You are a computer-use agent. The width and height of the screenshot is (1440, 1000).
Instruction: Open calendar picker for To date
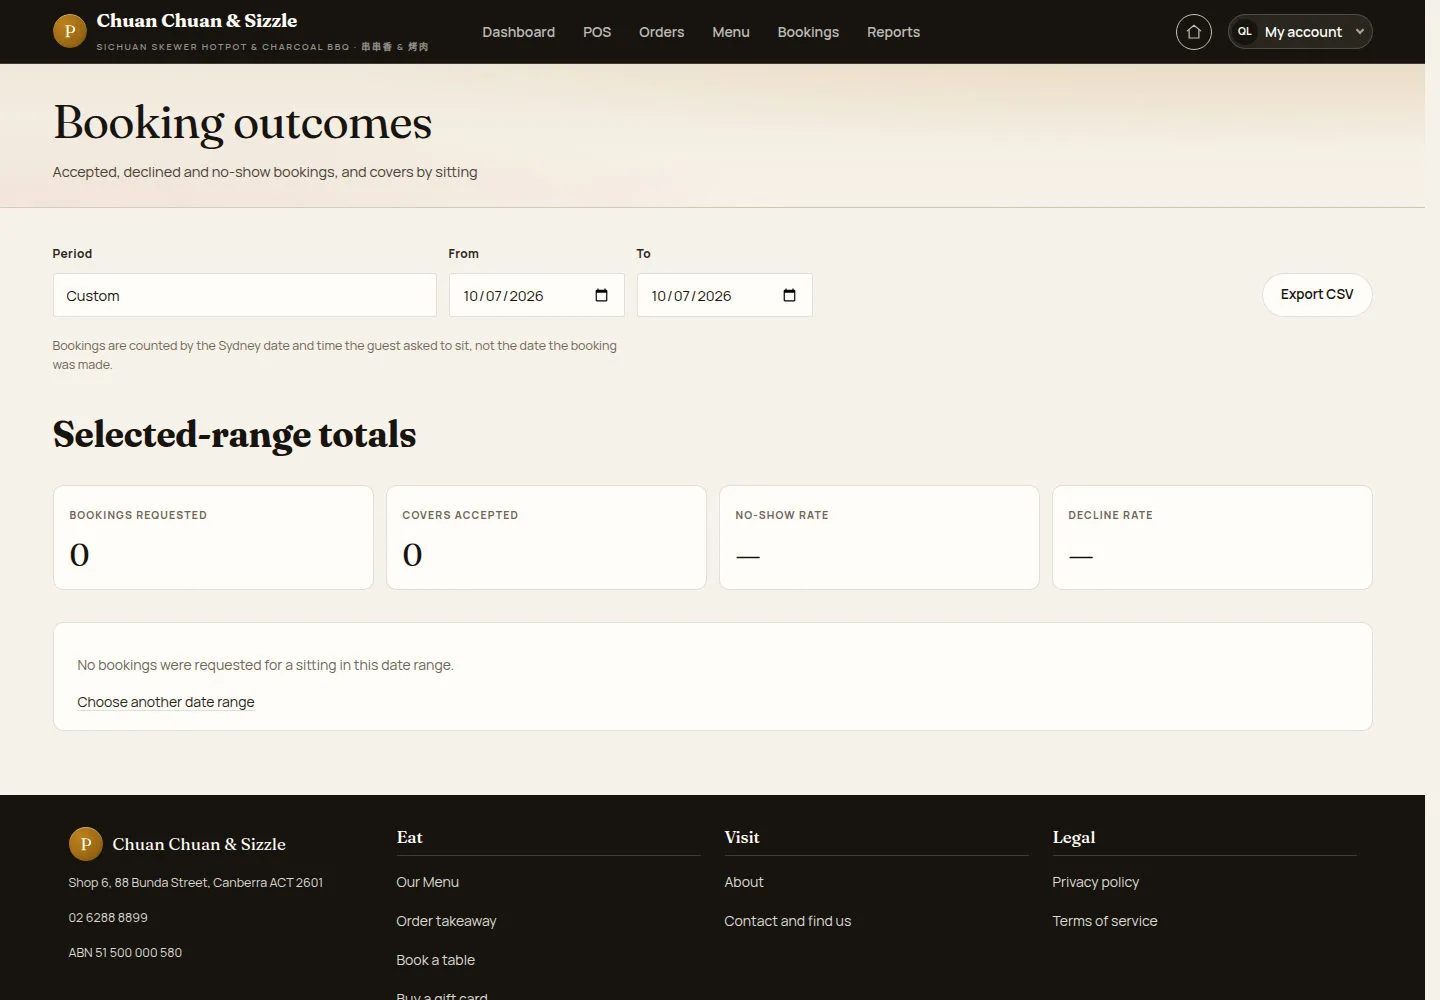(x=789, y=295)
